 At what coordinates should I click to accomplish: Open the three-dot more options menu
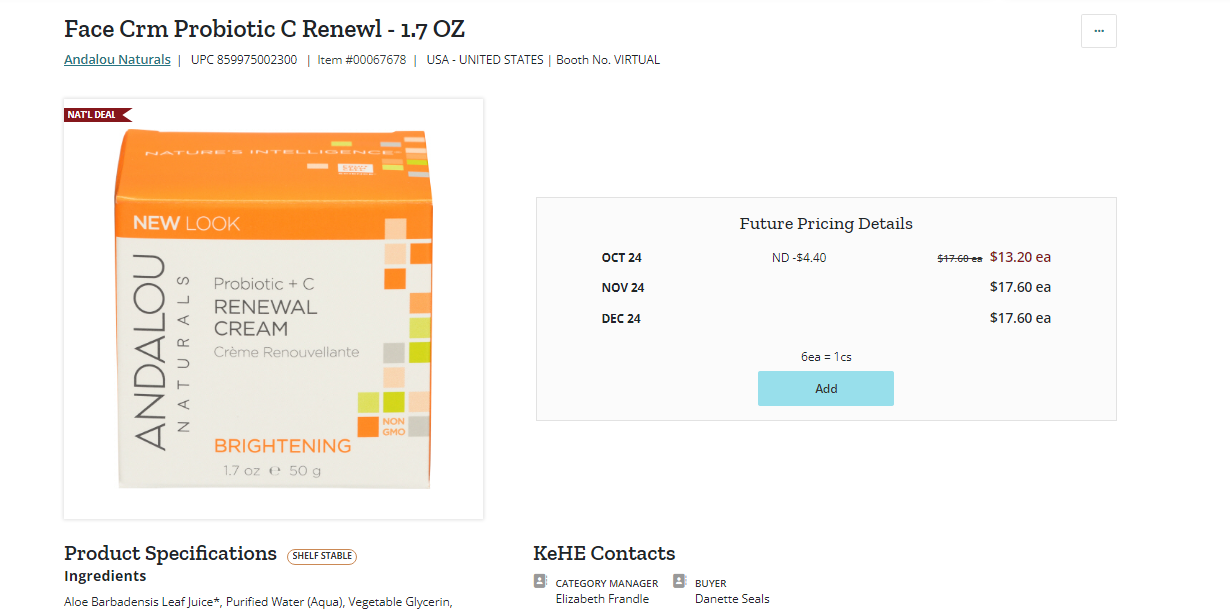[1098, 31]
